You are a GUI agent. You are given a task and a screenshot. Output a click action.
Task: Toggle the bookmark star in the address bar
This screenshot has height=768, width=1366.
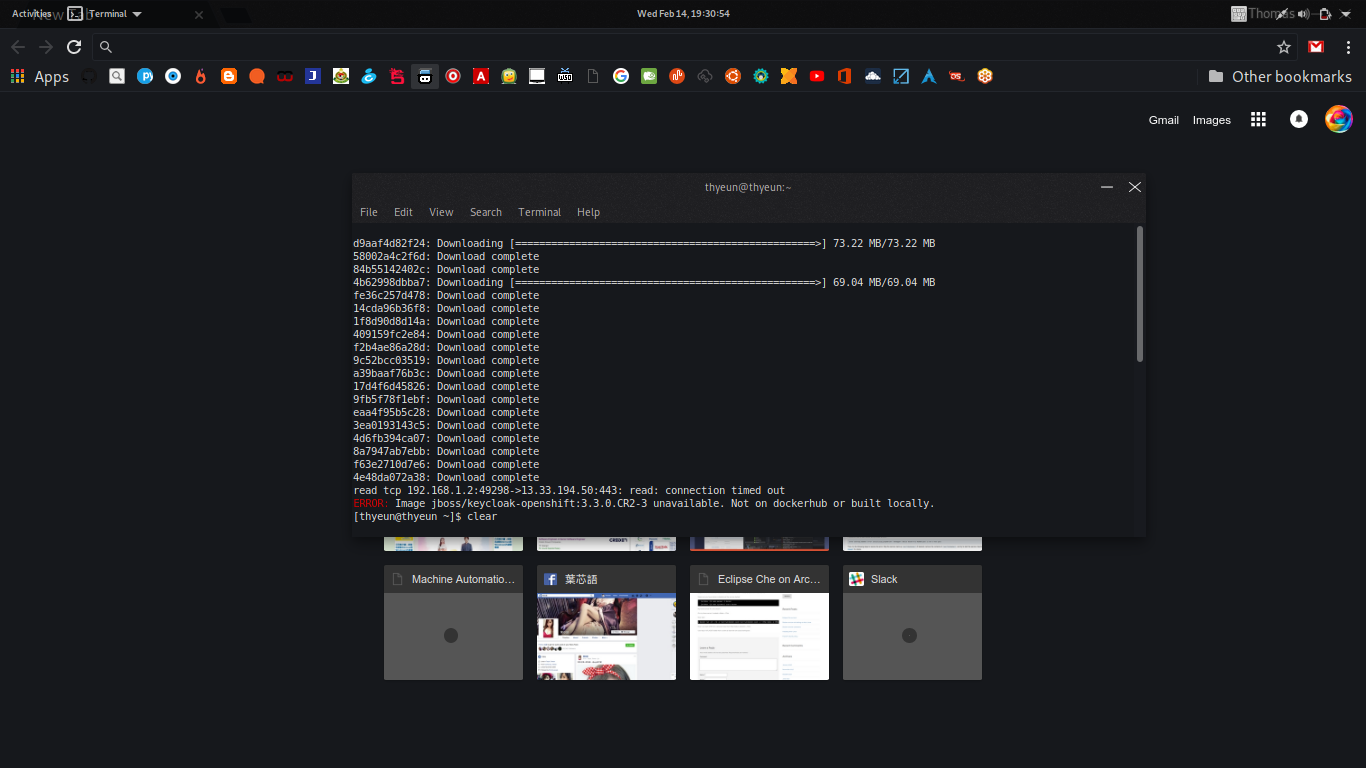pos(1284,46)
